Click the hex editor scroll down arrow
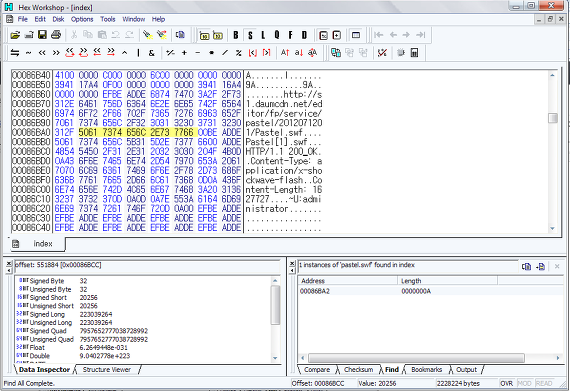The height and width of the screenshot is (391, 570). pos(553,229)
